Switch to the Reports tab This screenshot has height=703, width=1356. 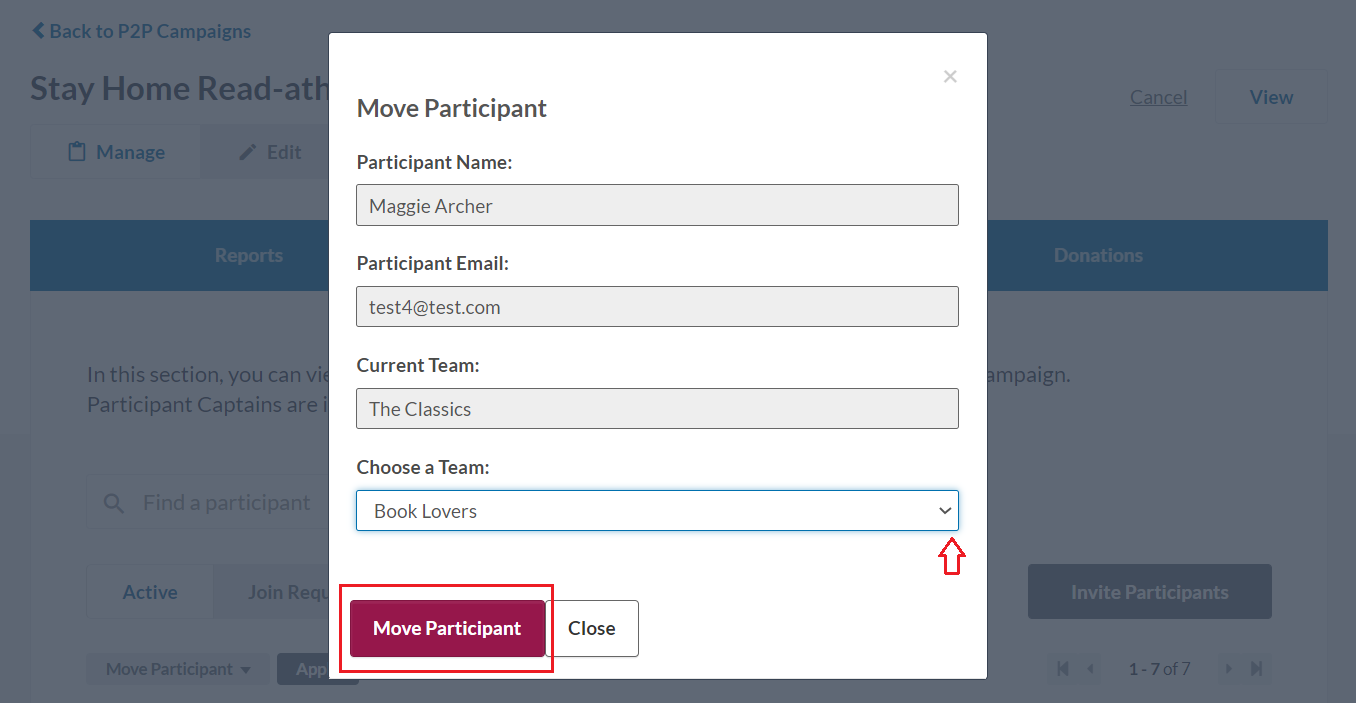coord(249,255)
